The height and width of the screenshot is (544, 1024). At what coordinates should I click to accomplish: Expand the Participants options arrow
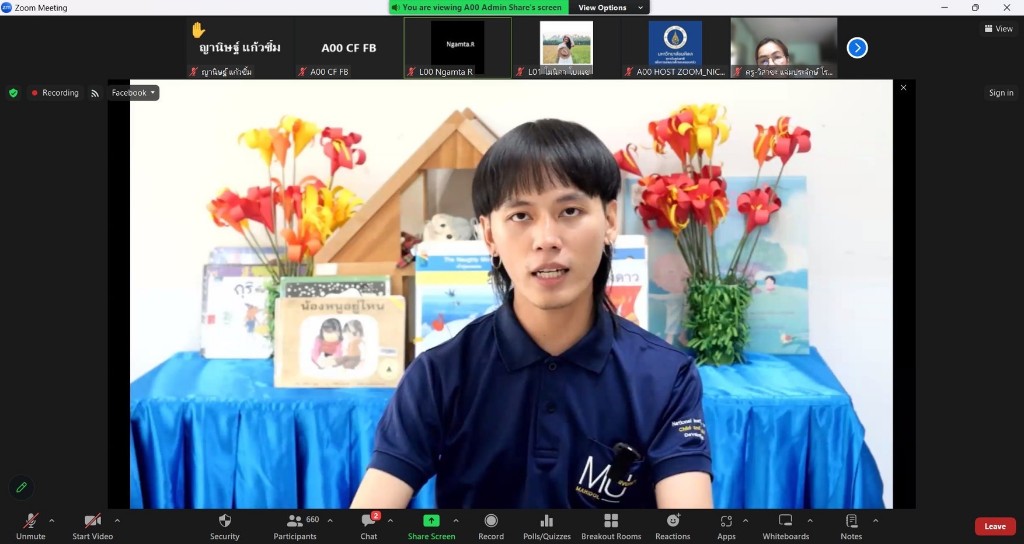330,520
